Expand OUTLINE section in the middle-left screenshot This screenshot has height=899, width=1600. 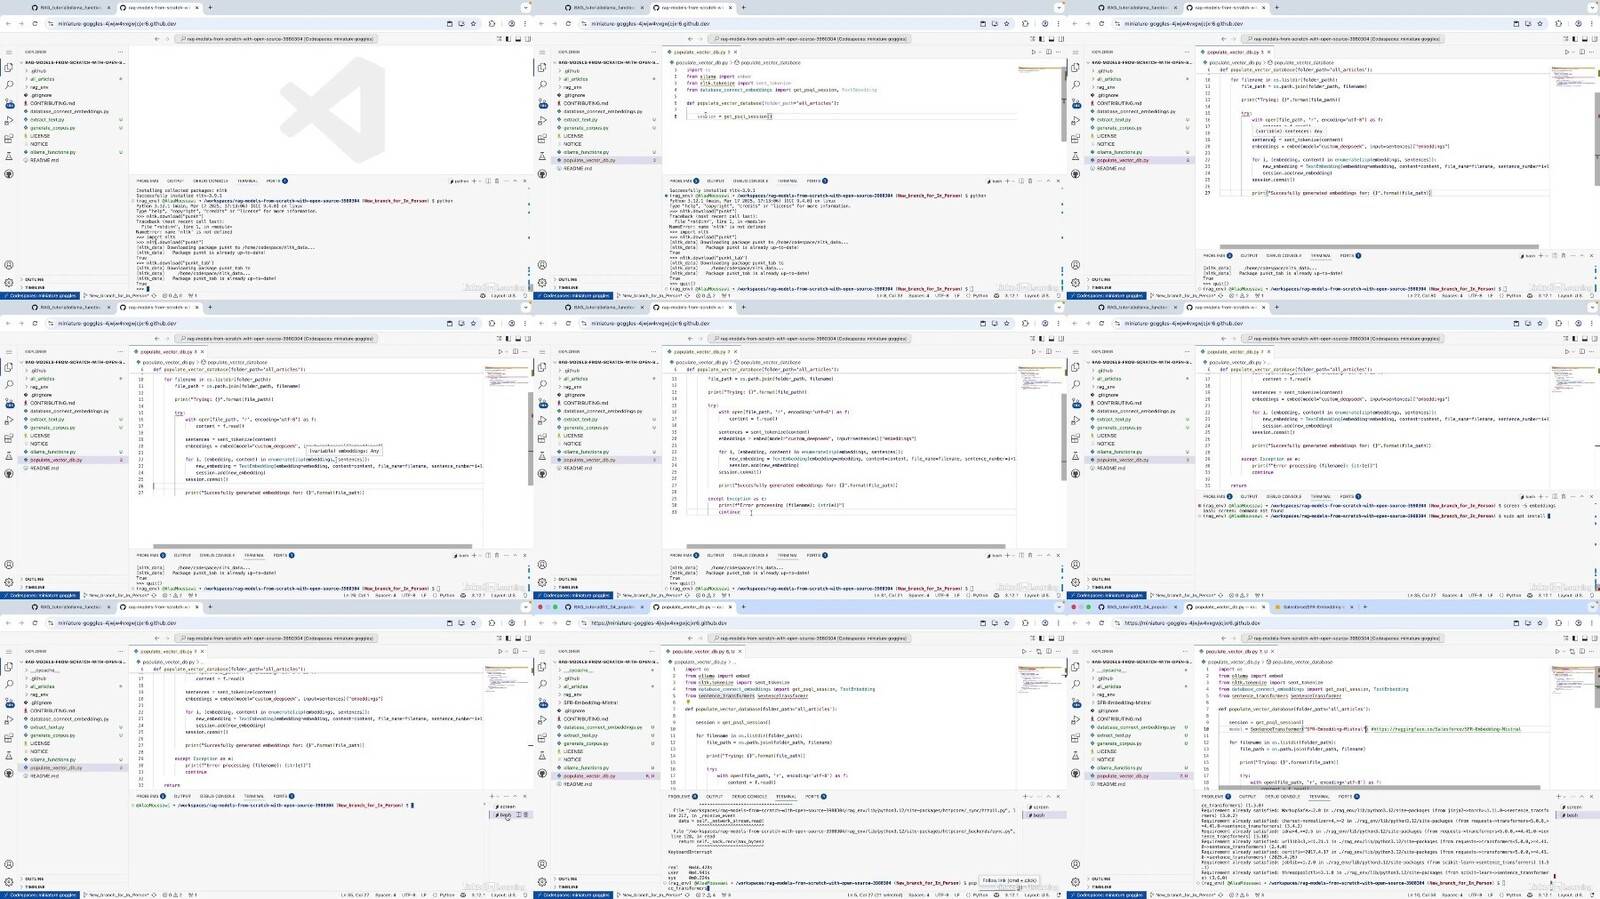35,579
